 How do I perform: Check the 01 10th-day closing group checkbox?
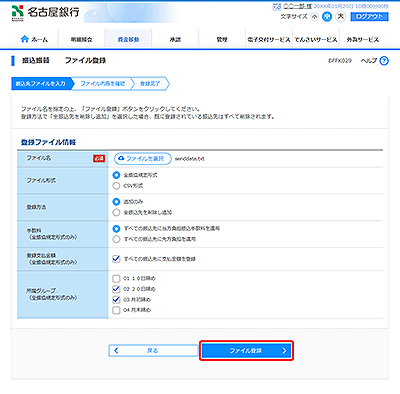click(x=116, y=278)
